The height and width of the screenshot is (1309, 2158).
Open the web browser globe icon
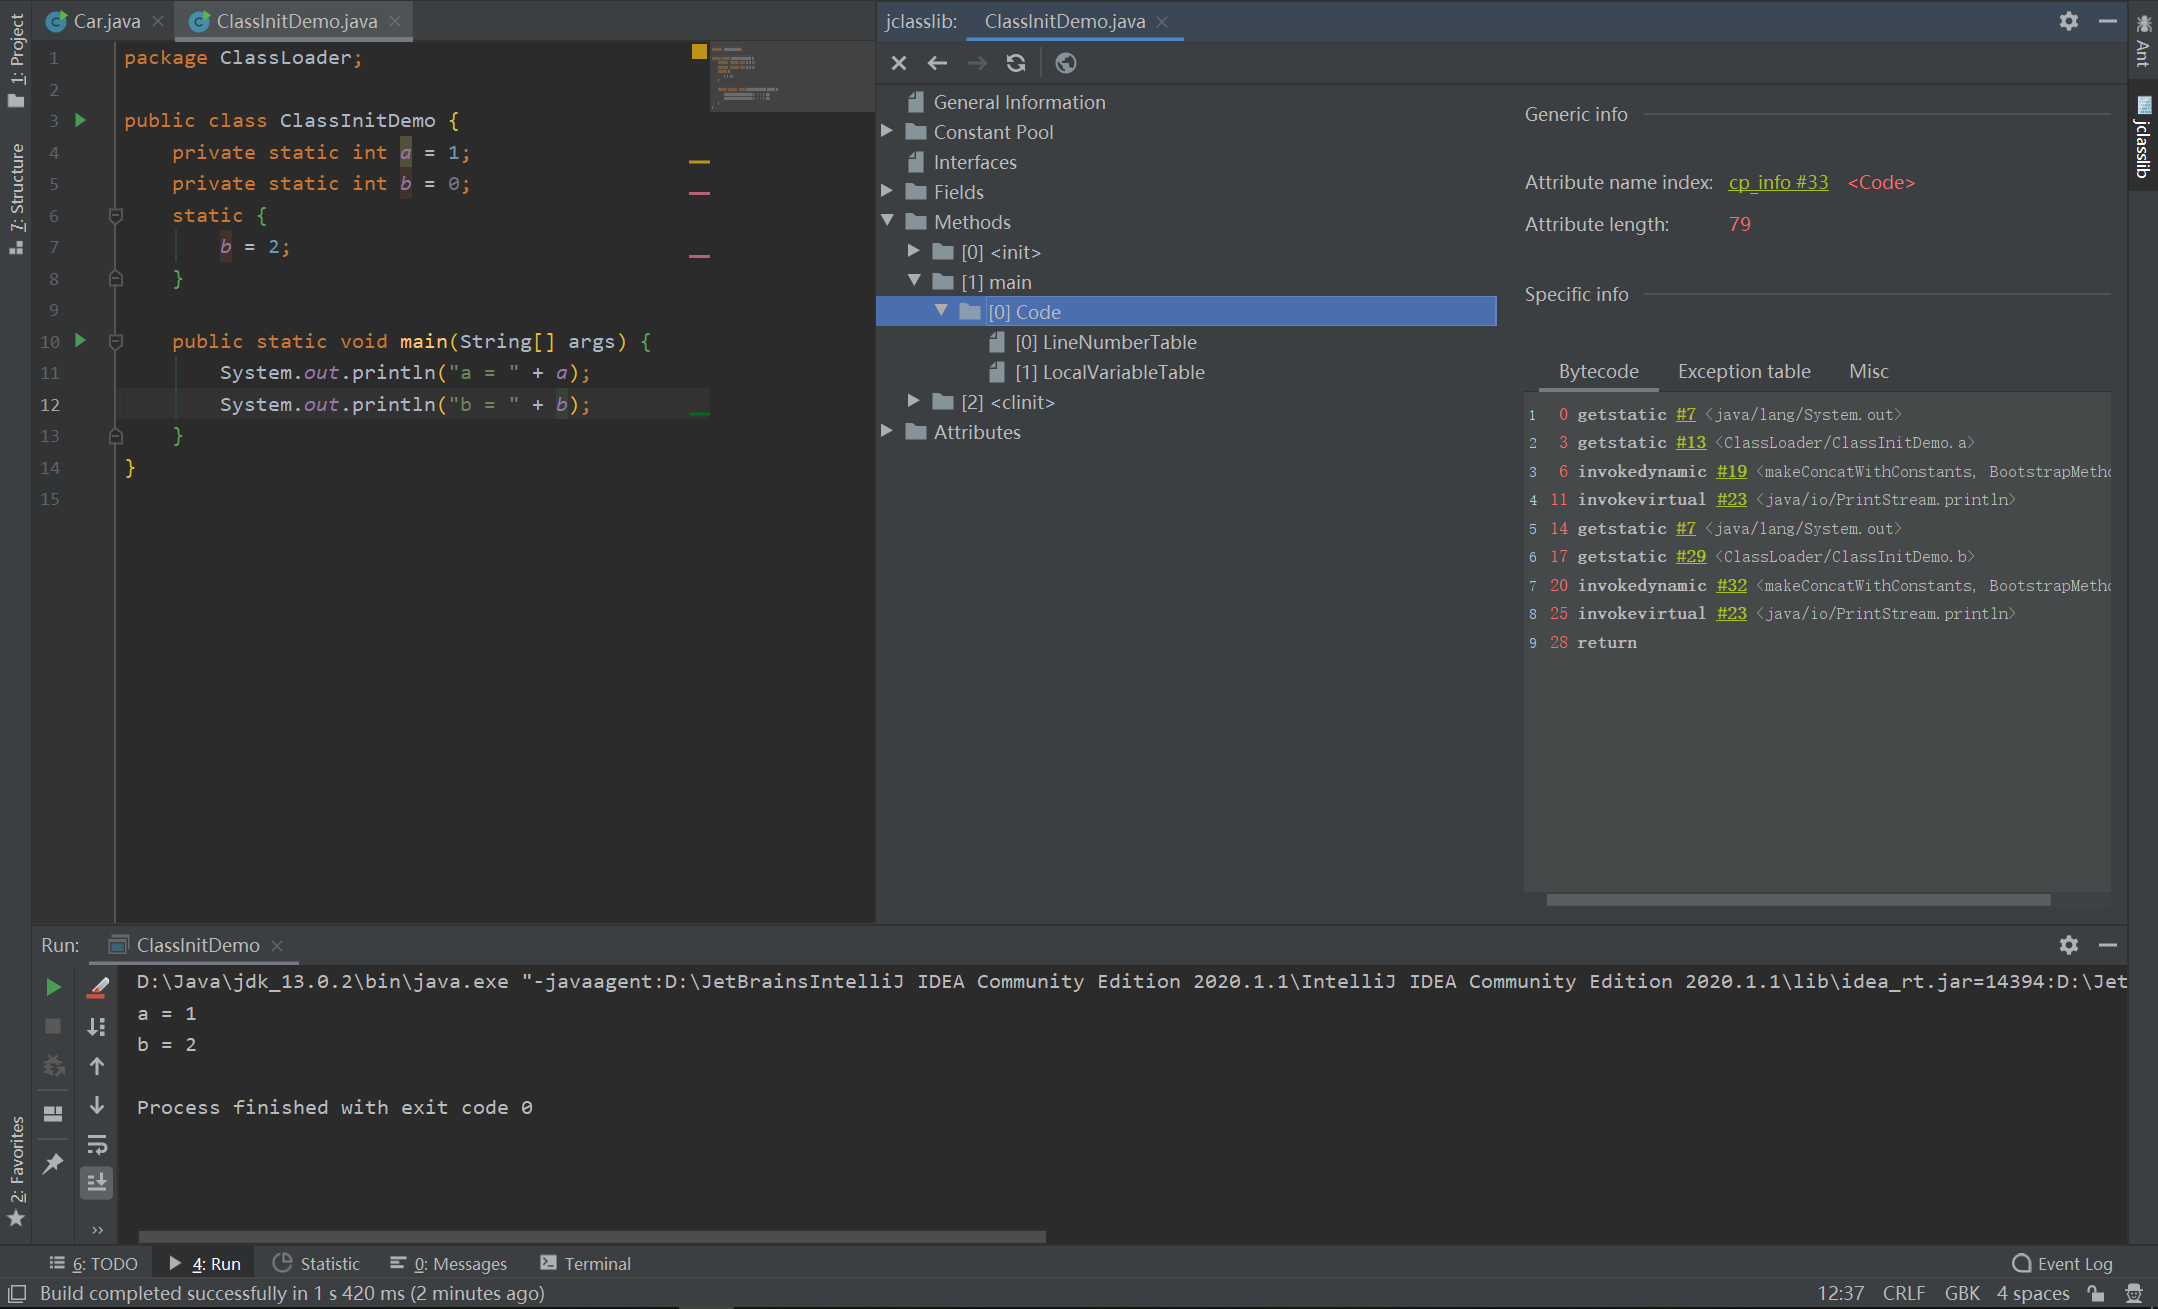point(1066,63)
